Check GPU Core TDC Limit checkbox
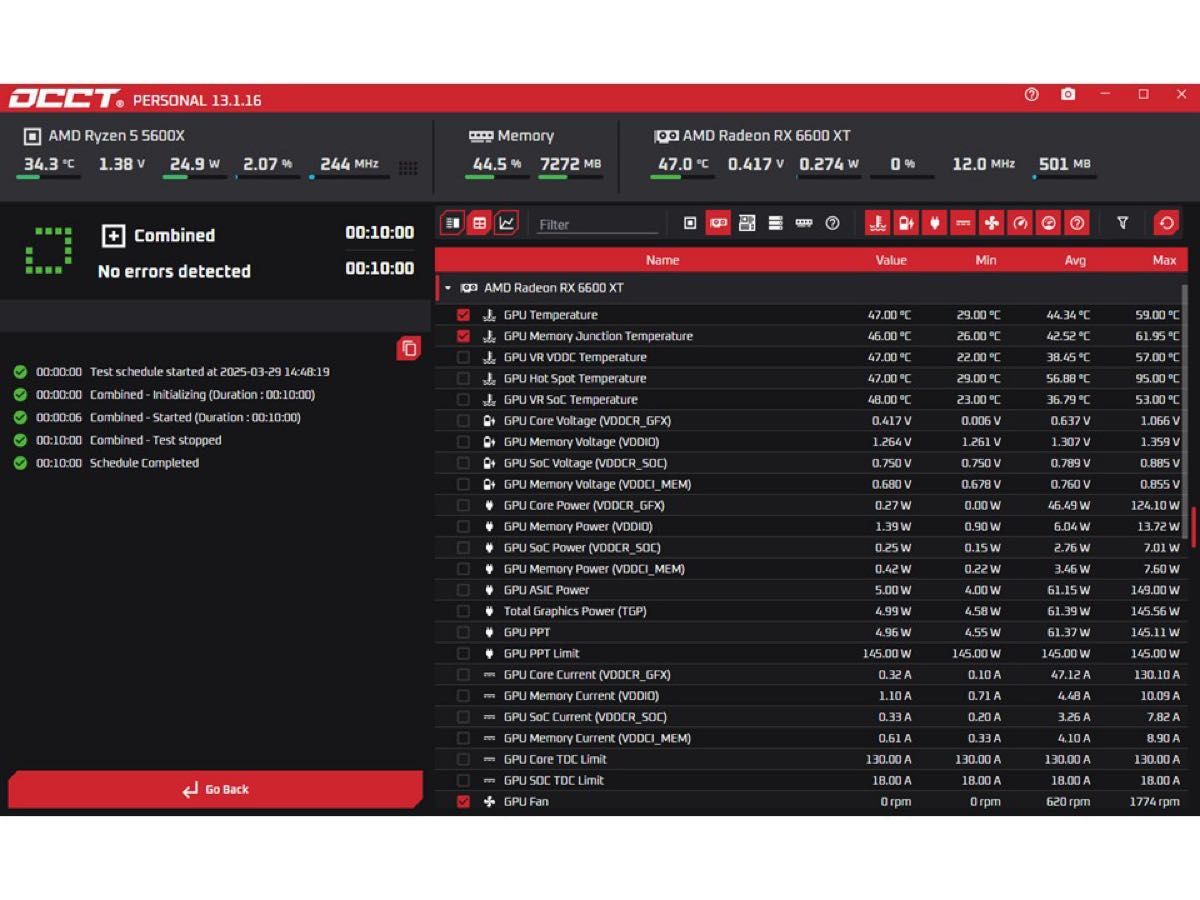This screenshot has width=1200, height=900. pyautogui.click(x=463, y=759)
